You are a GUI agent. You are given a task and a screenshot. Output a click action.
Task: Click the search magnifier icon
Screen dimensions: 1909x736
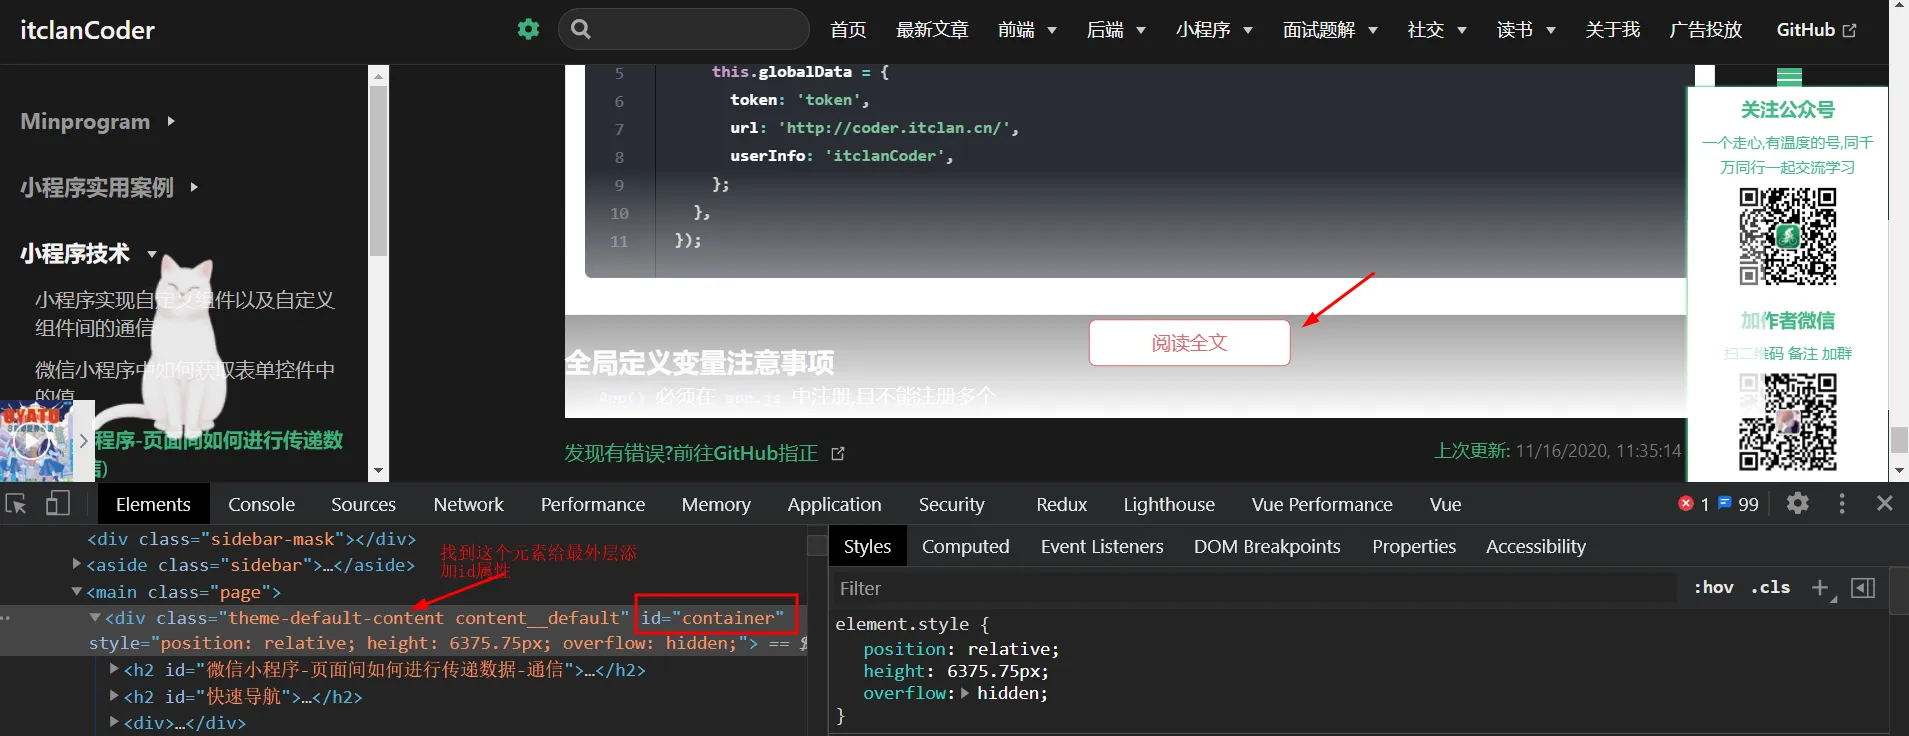tap(581, 29)
